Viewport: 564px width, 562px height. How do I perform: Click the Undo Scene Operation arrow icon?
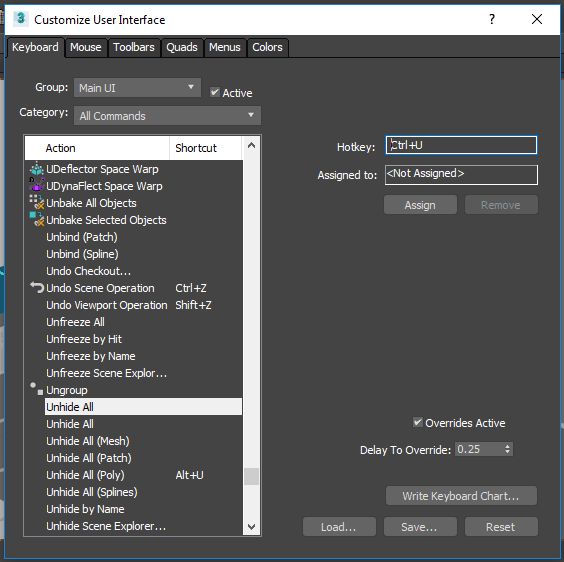point(37,287)
